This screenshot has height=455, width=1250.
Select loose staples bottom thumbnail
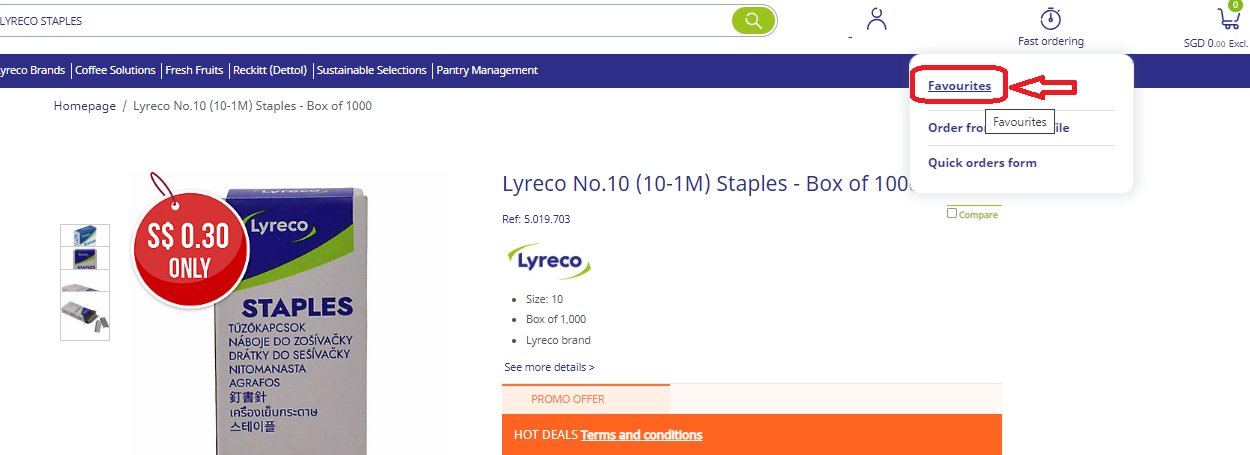(x=85, y=318)
